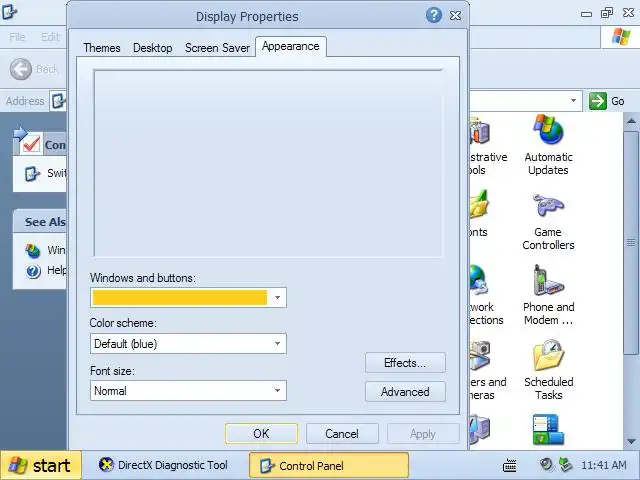Click the Switch view icon in sidebar
This screenshot has height=480, width=640.
pos(32,173)
